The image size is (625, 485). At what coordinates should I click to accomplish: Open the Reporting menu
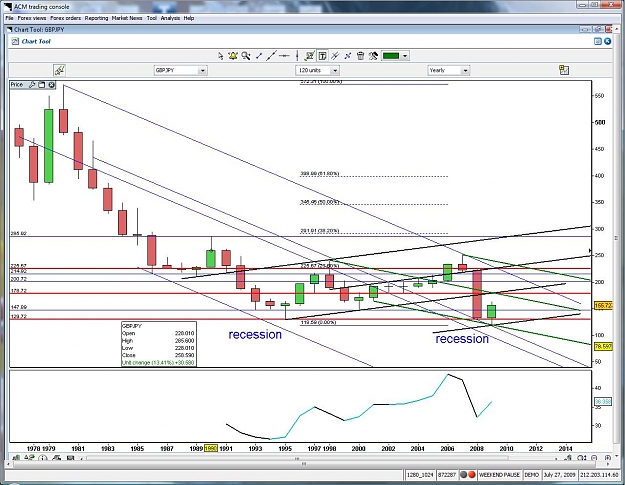[x=96, y=18]
